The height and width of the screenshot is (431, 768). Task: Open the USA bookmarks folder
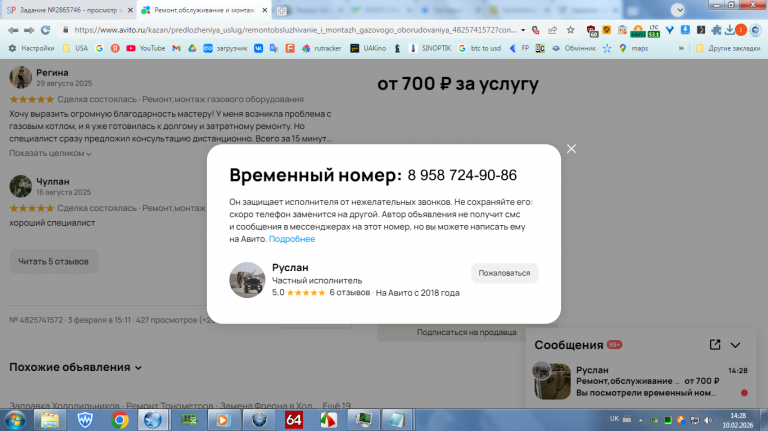(75, 48)
